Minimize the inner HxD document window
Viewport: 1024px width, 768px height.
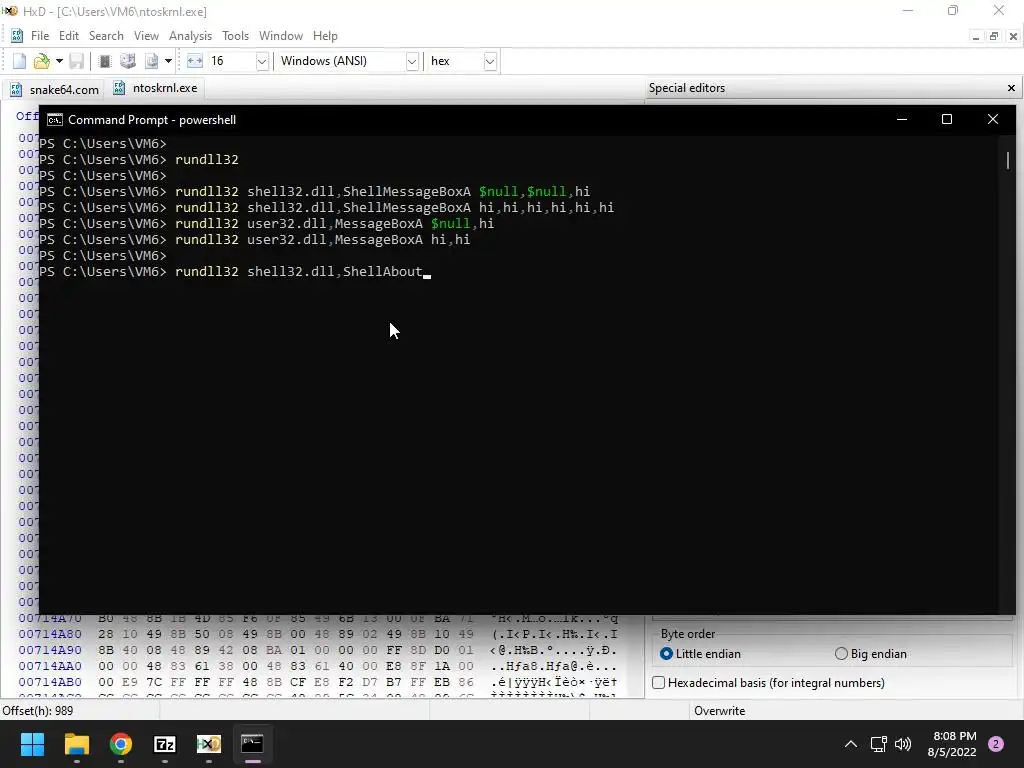(976, 37)
